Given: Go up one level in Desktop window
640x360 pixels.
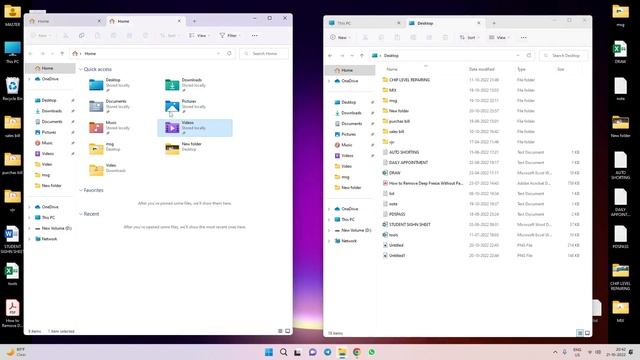Looking at the screenshot, I should [x=362, y=56].
